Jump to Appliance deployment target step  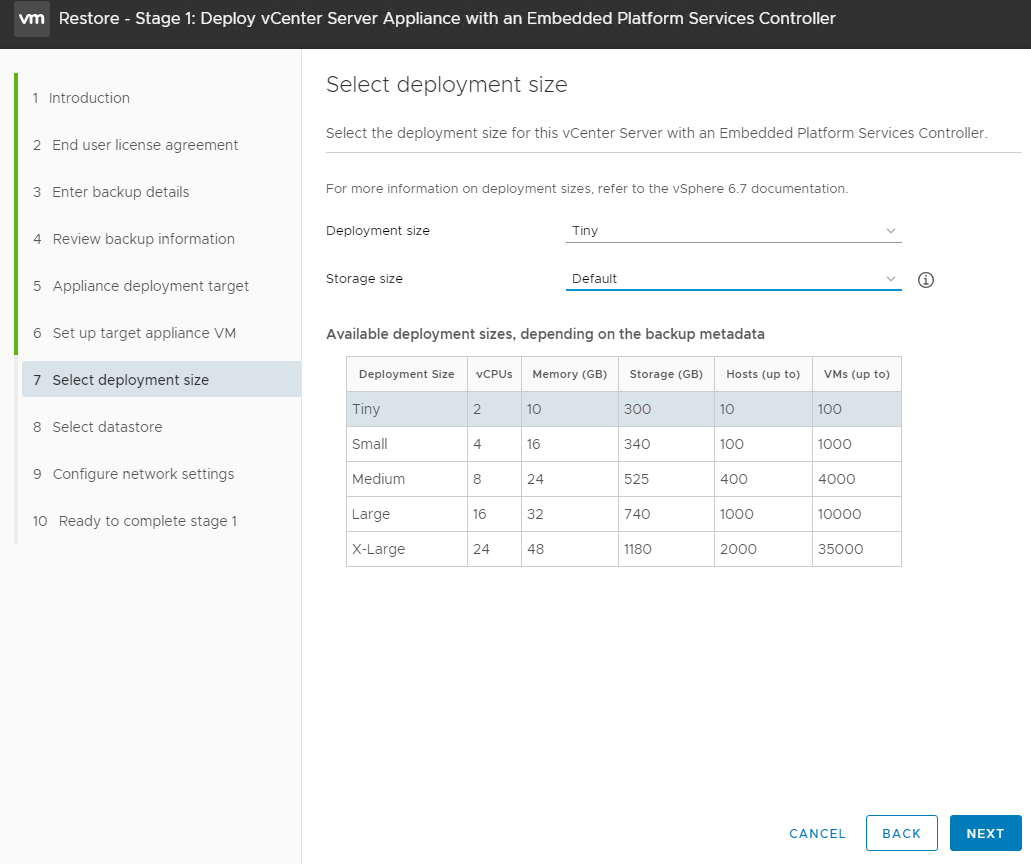point(150,286)
